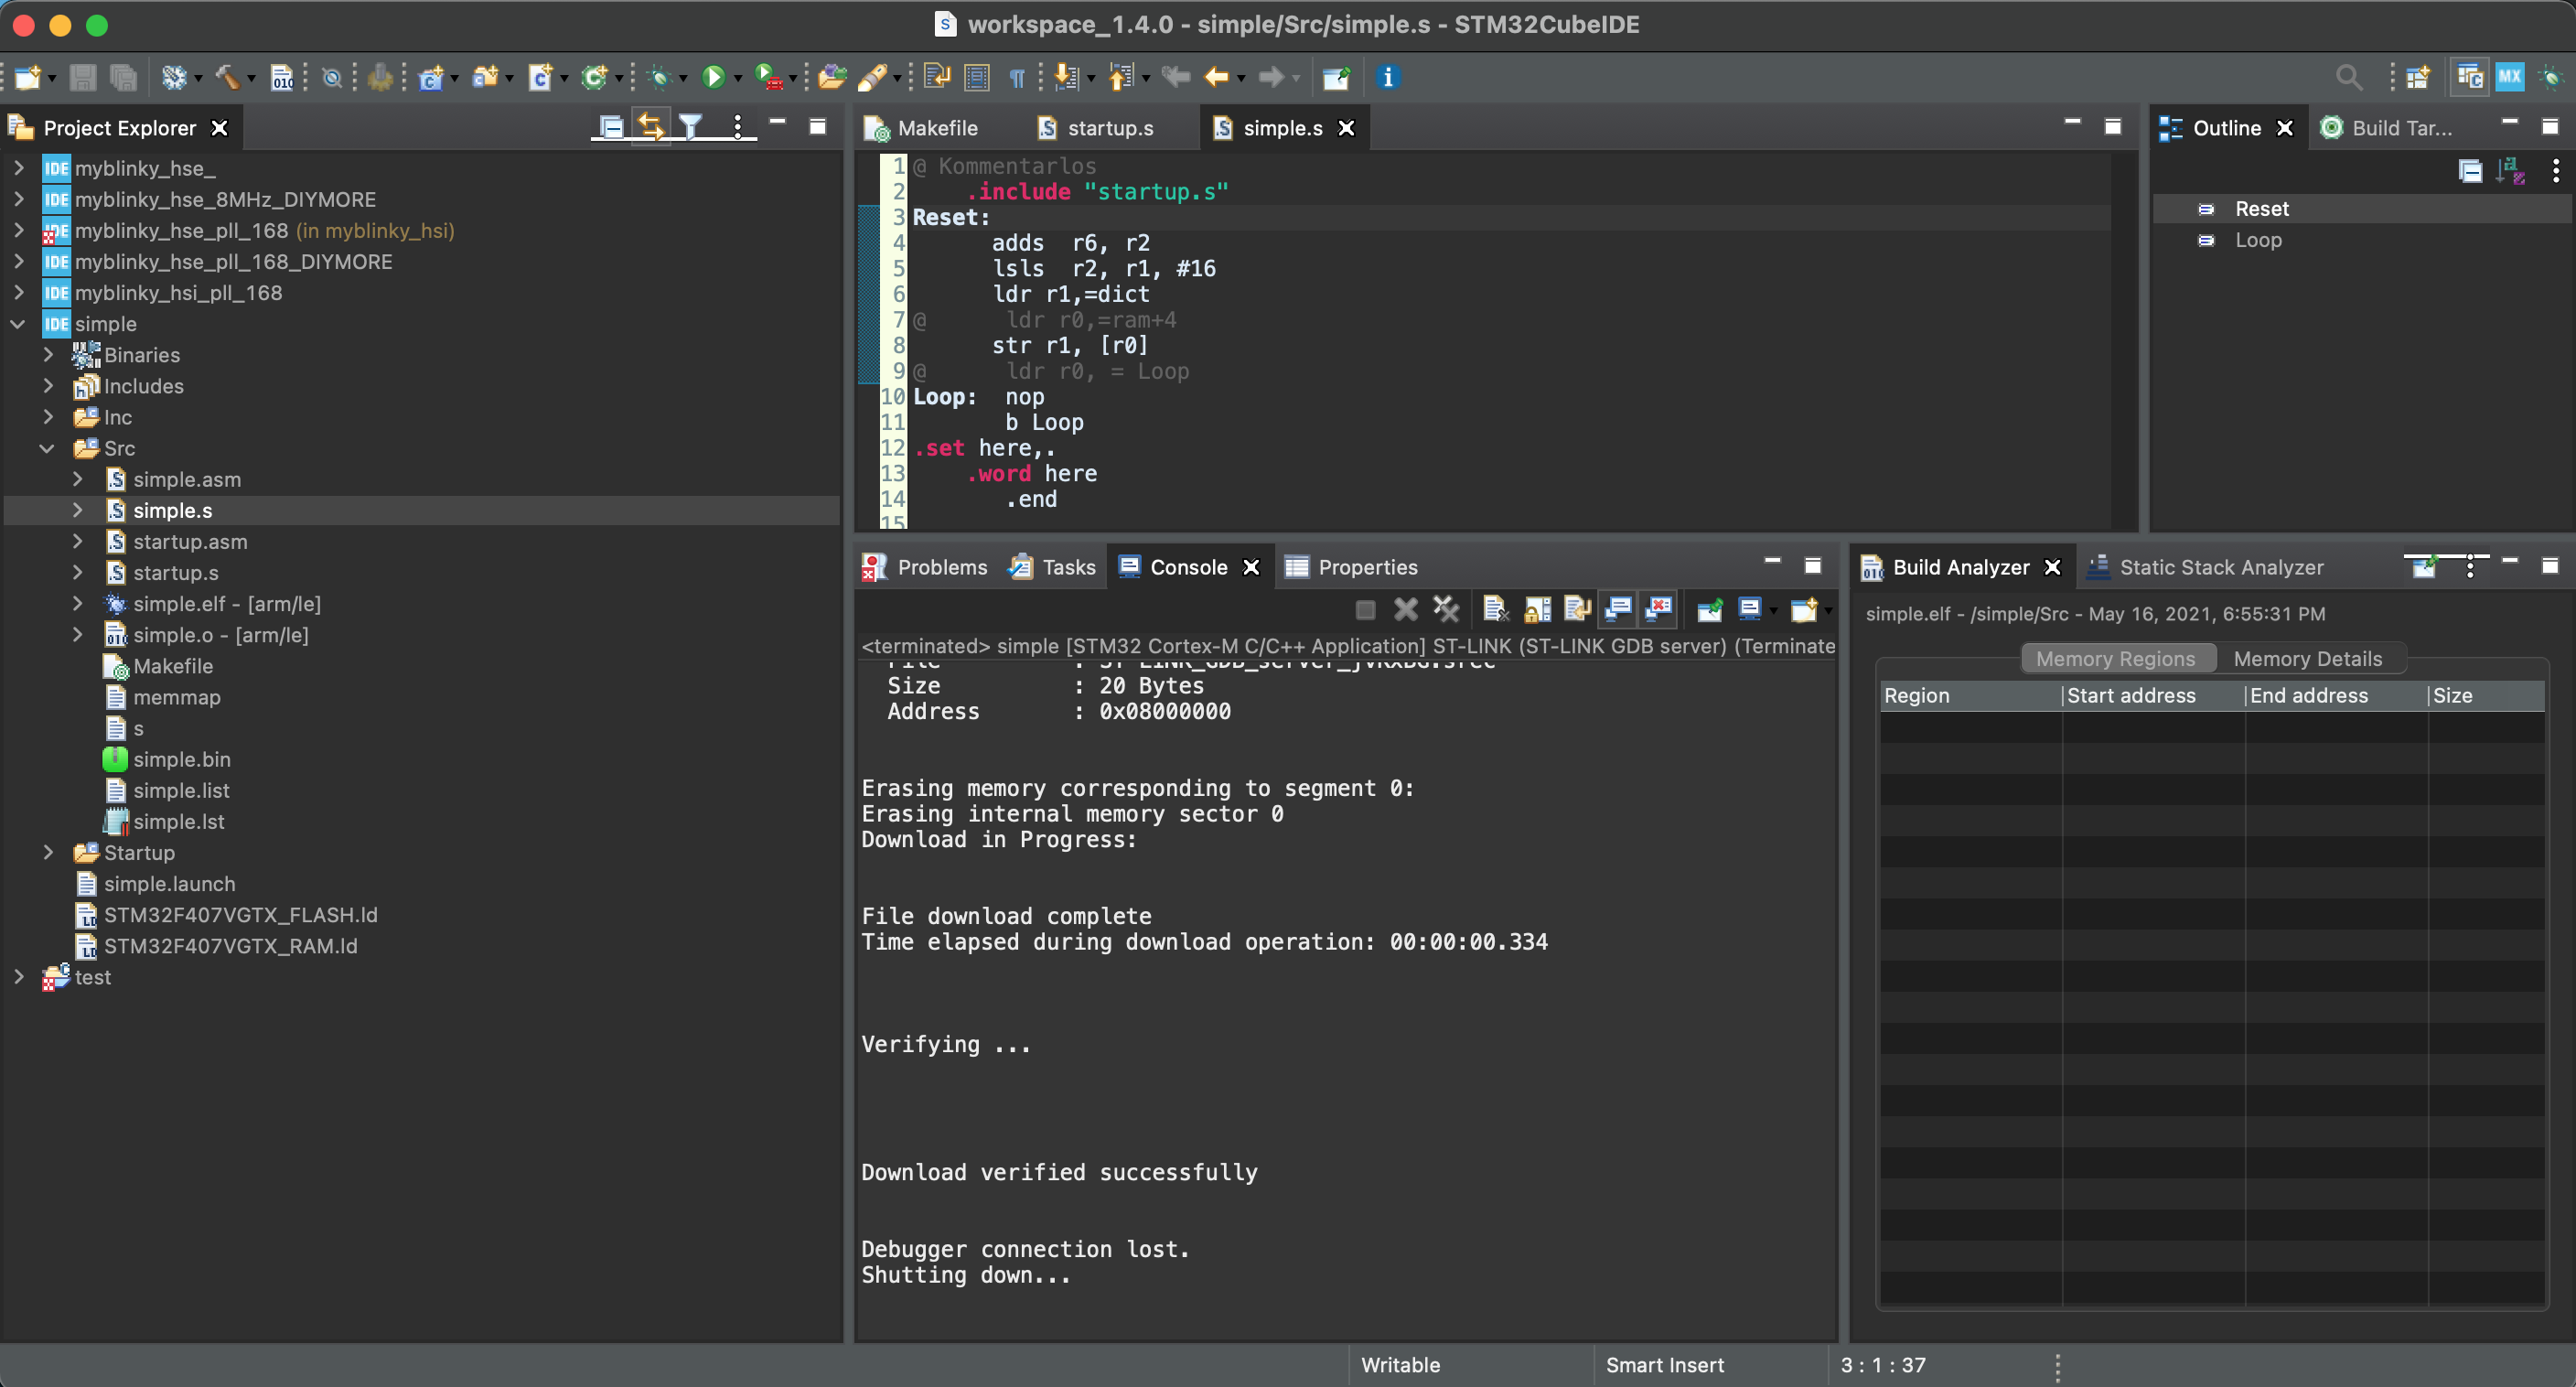Click the Debug bug icon in toolbar
2576x1387 pixels.
659,77
